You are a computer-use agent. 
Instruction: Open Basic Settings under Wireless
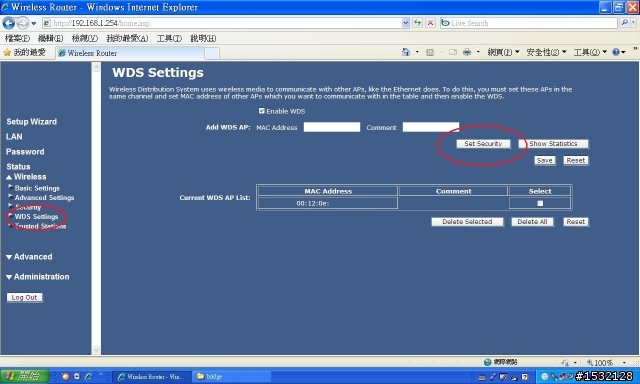point(37,188)
